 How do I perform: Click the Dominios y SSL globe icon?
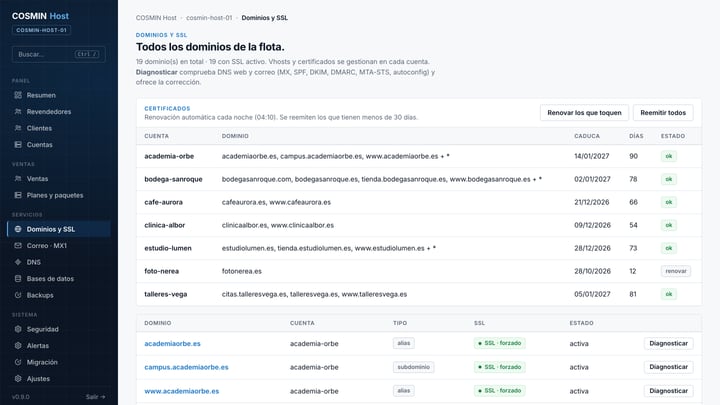[18, 229]
